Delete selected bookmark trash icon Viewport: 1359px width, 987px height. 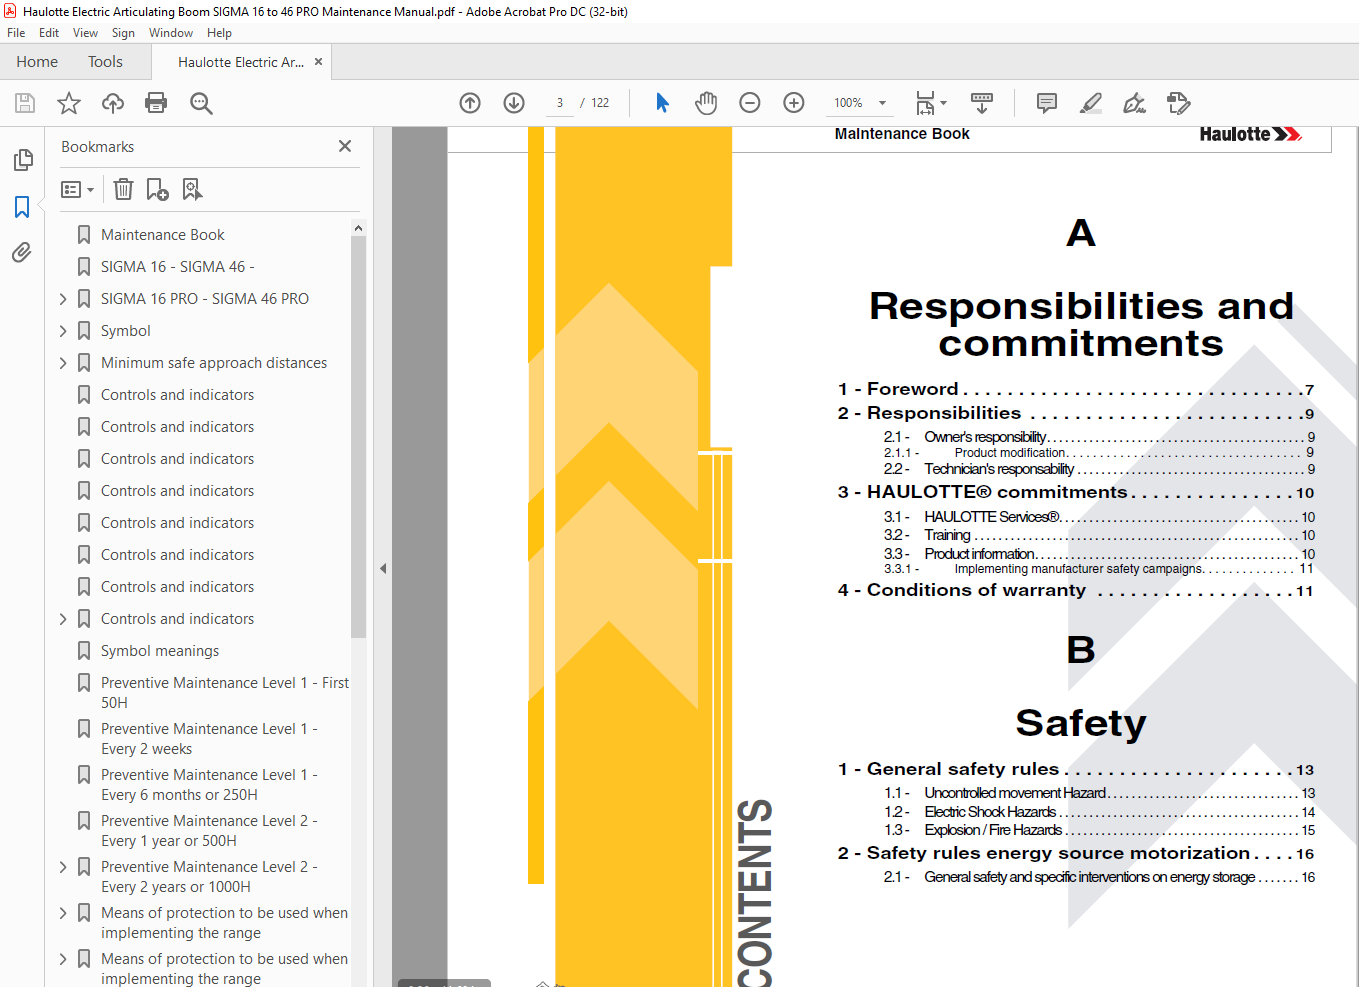click(123, 189)
